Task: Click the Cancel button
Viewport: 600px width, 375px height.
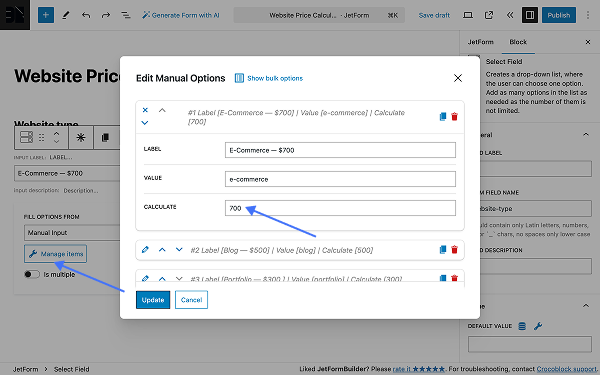Action: click(x=191, y=300)
